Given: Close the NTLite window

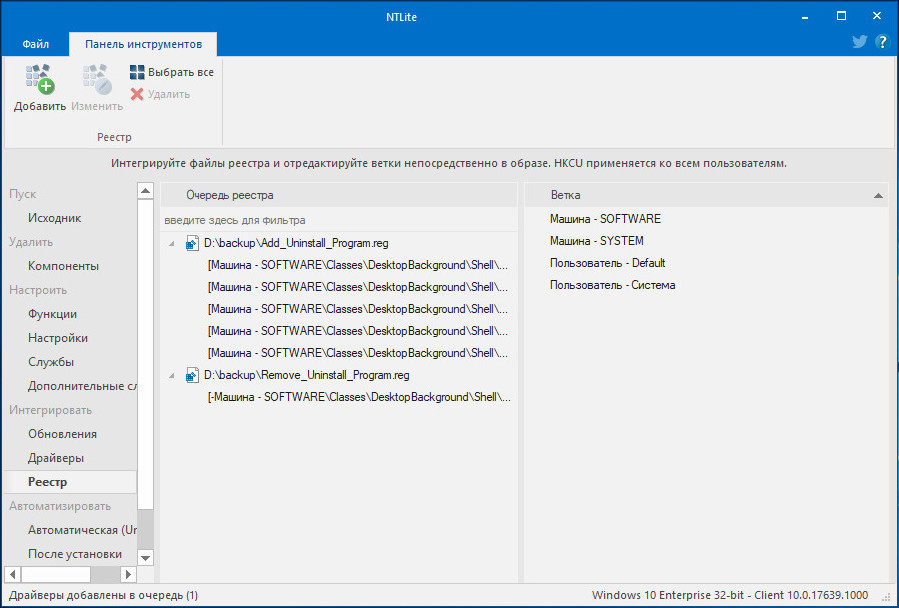Looking at the screenshot, I should 877,17.
